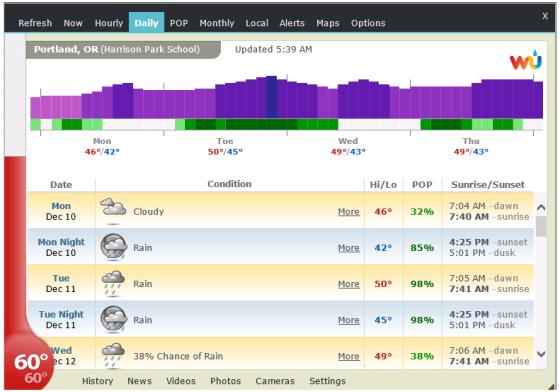Open the Weather Underground logo
This screenshot has height=392, width=560.
tap(526, 60)
